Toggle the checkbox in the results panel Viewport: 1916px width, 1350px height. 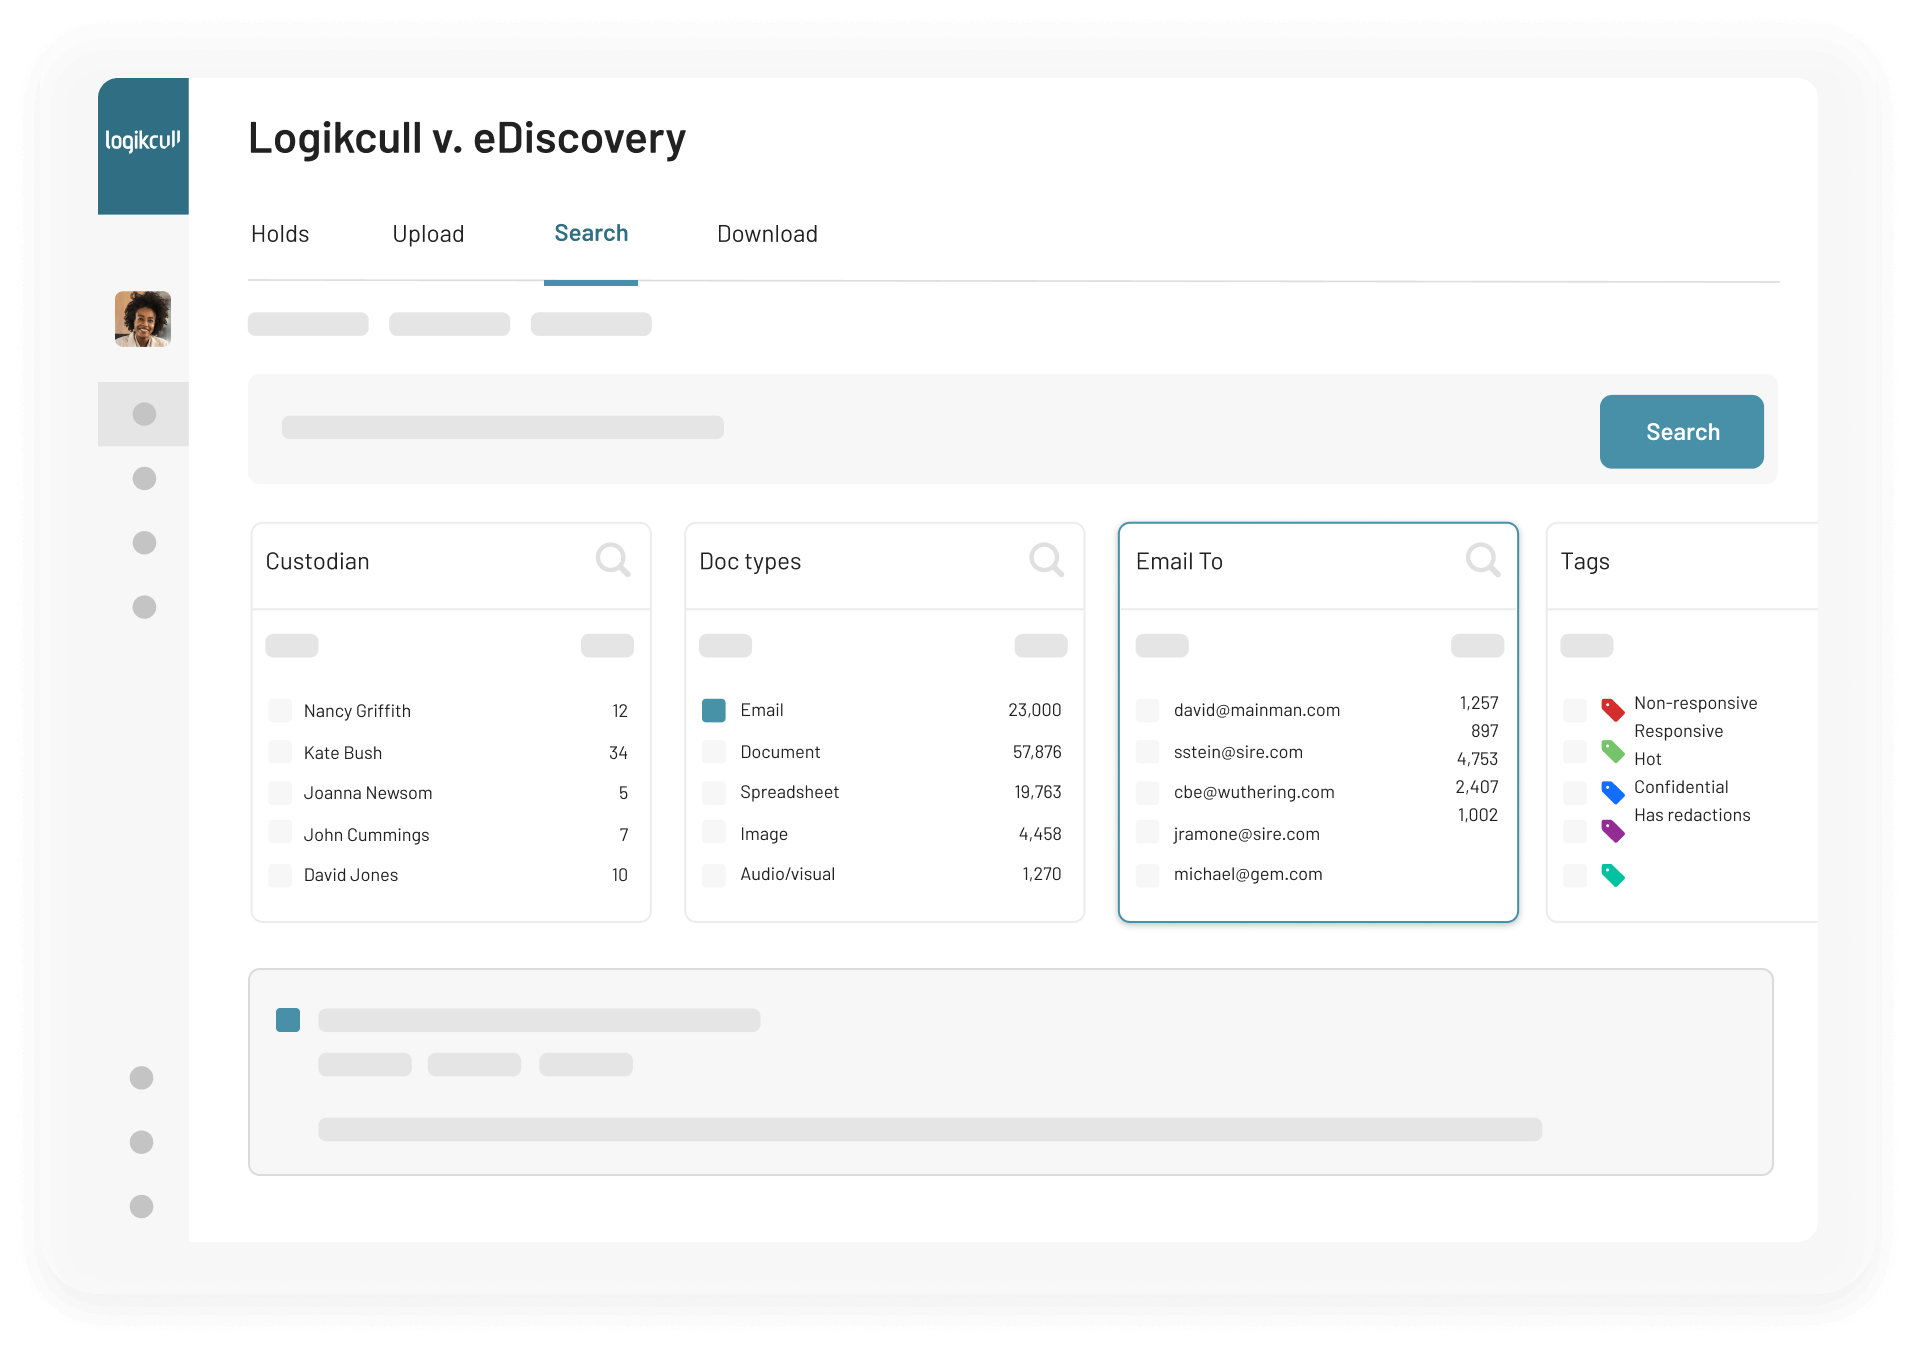click(288, 1020)
